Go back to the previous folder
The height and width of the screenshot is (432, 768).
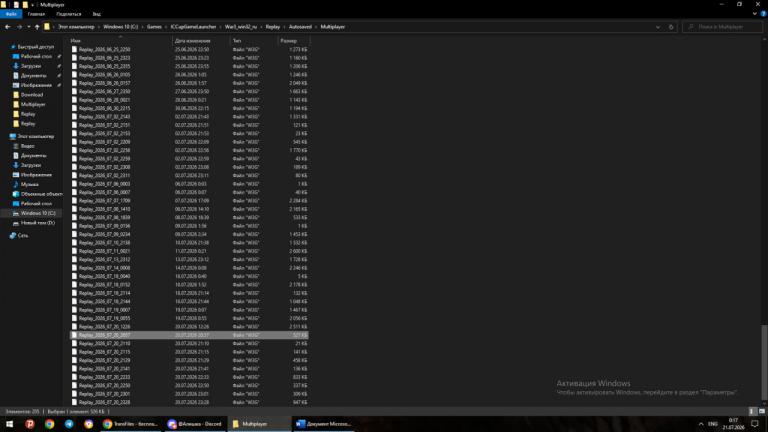7,27
